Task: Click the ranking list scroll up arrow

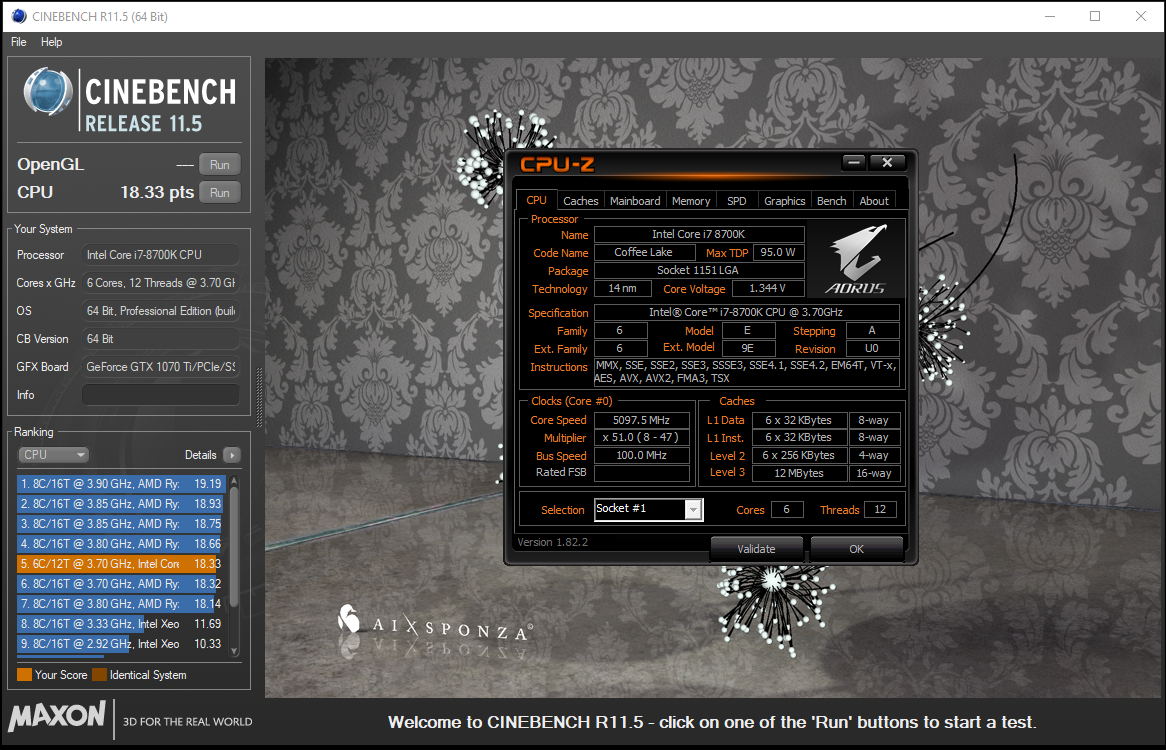Action: pyautogui.click(x=234, y=482)
